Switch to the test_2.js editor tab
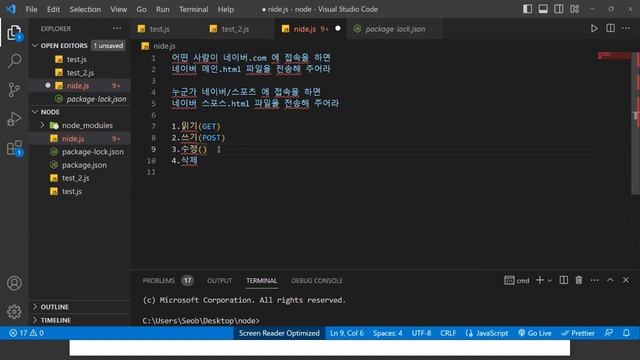 pos(239,29)
